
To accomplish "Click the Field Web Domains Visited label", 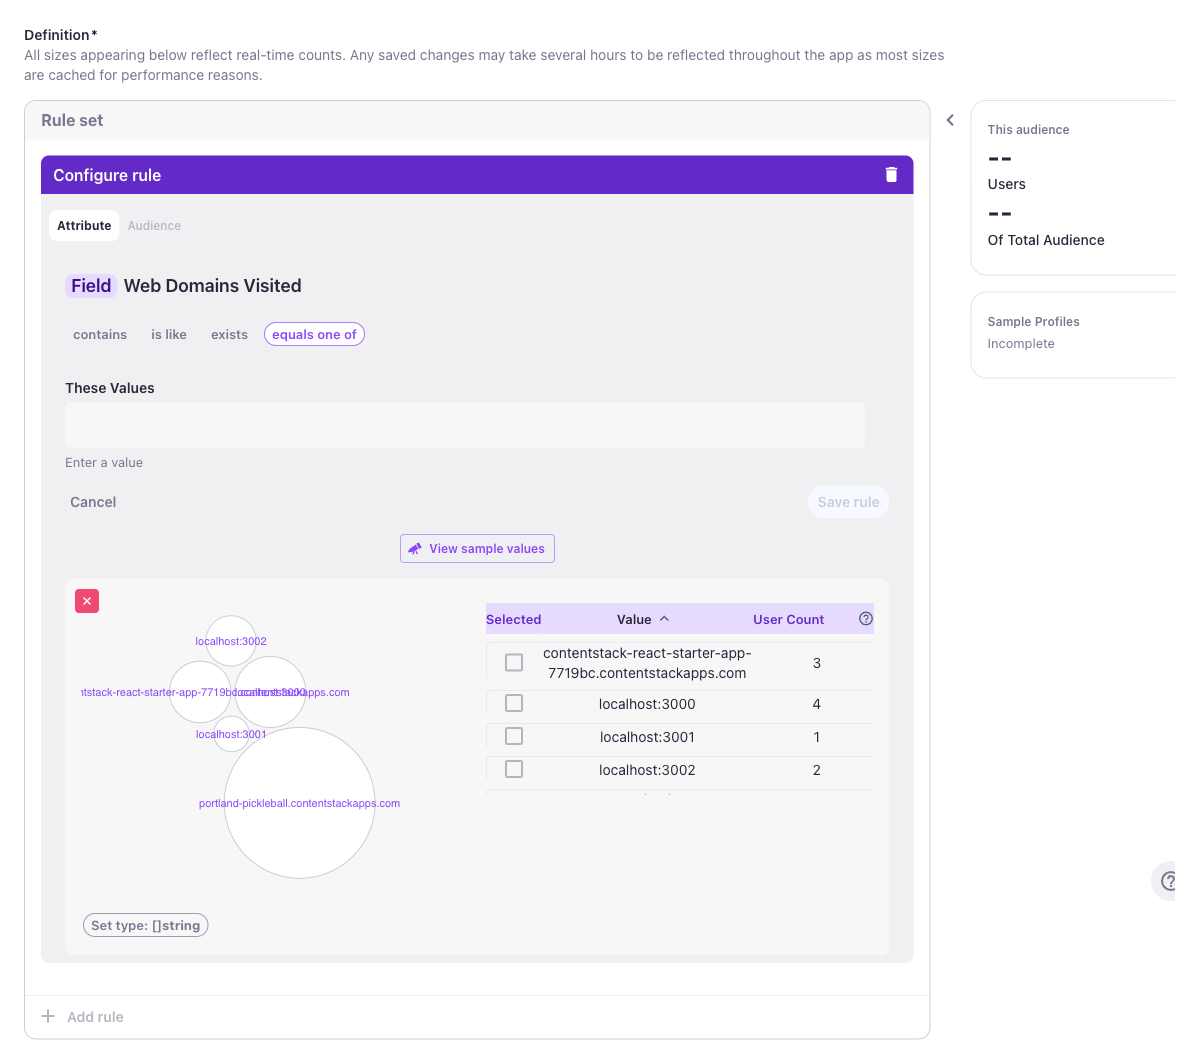I will pyautogui.click(x=184, y=286).
